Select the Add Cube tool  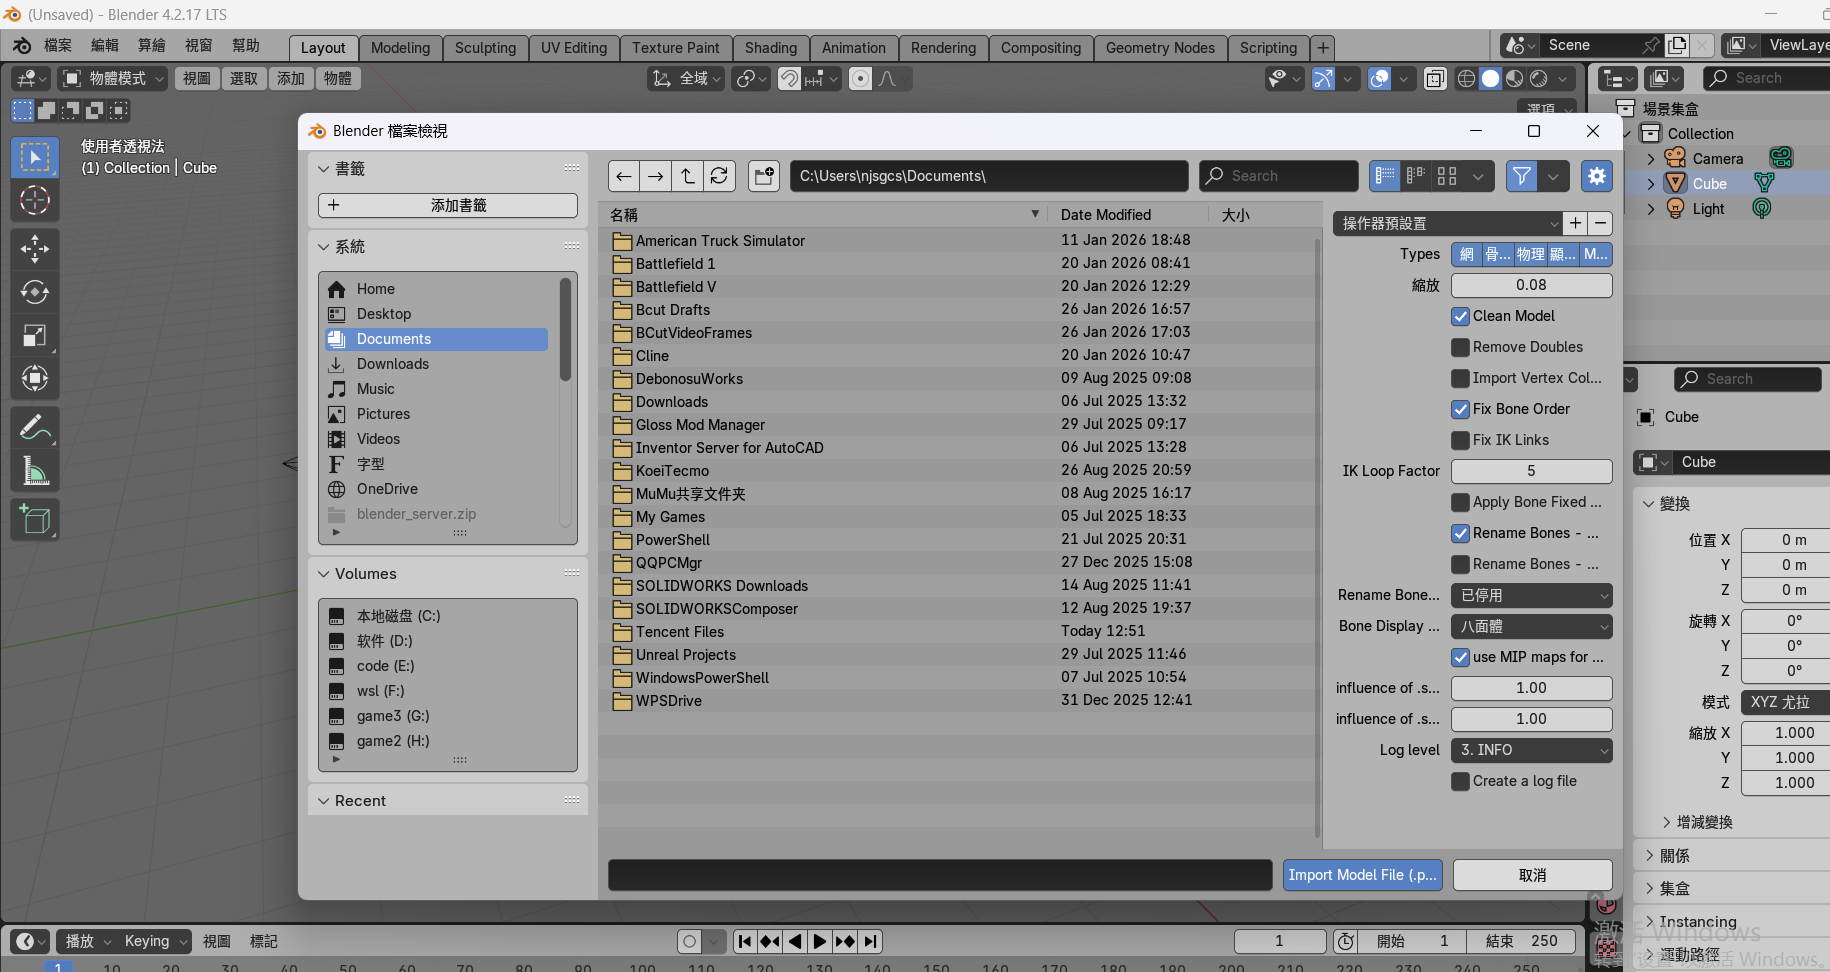[35, 520]
